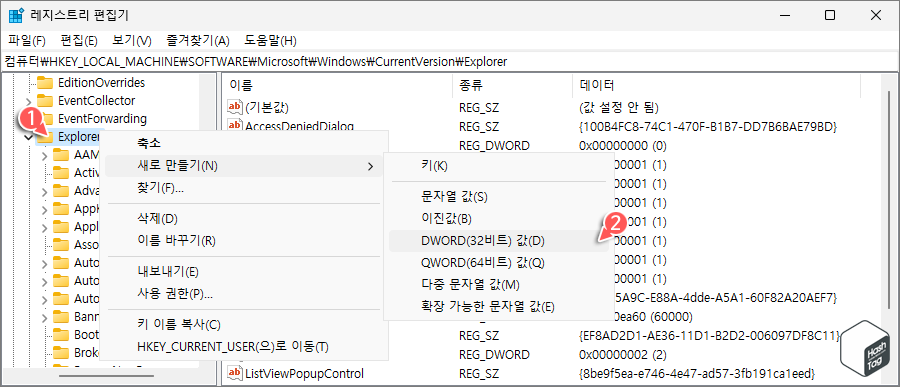Select the EventForwarding key name
This screenshot has height=387, width=900.
(102, 119)
